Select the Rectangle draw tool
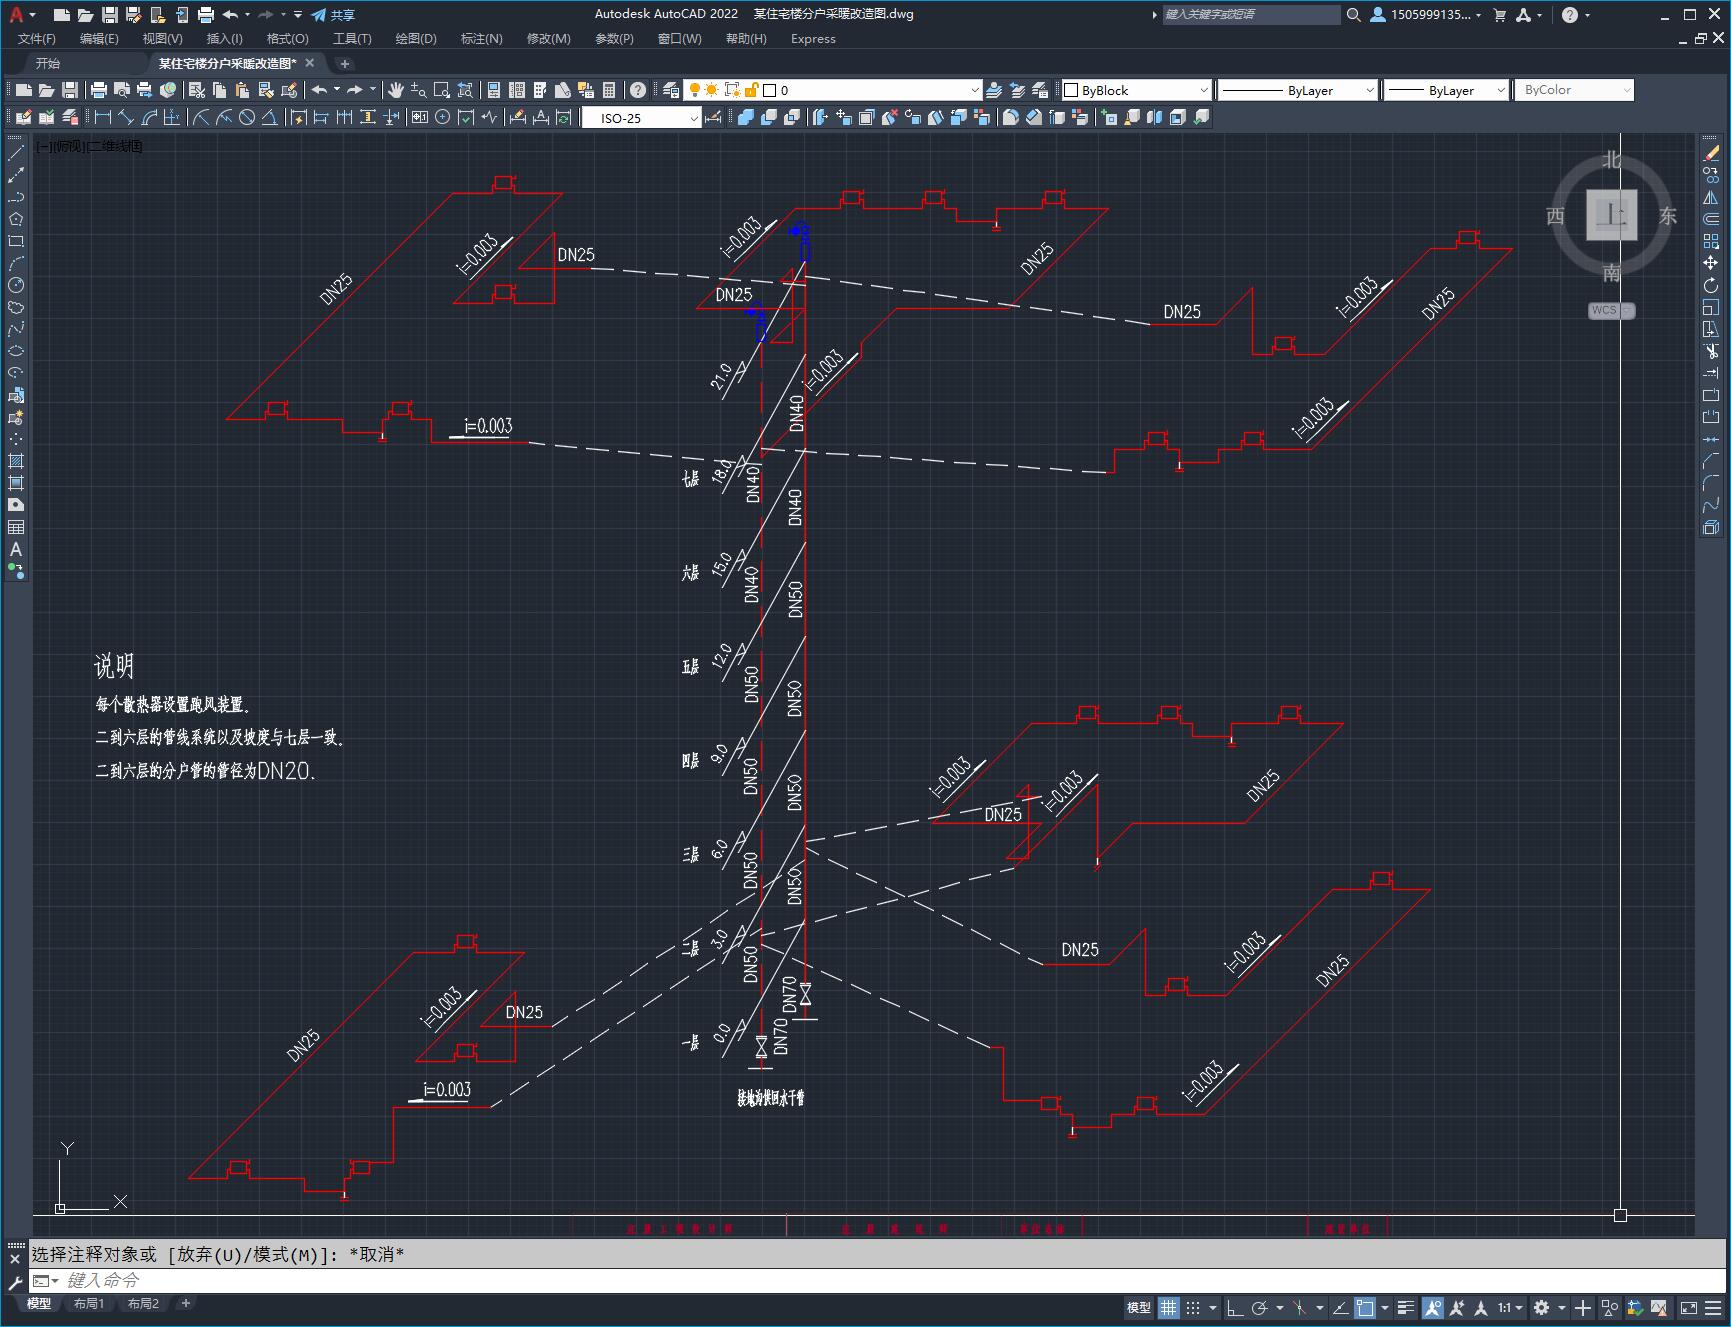Viewport: 1731px width, 1327px height. [16, 241]
